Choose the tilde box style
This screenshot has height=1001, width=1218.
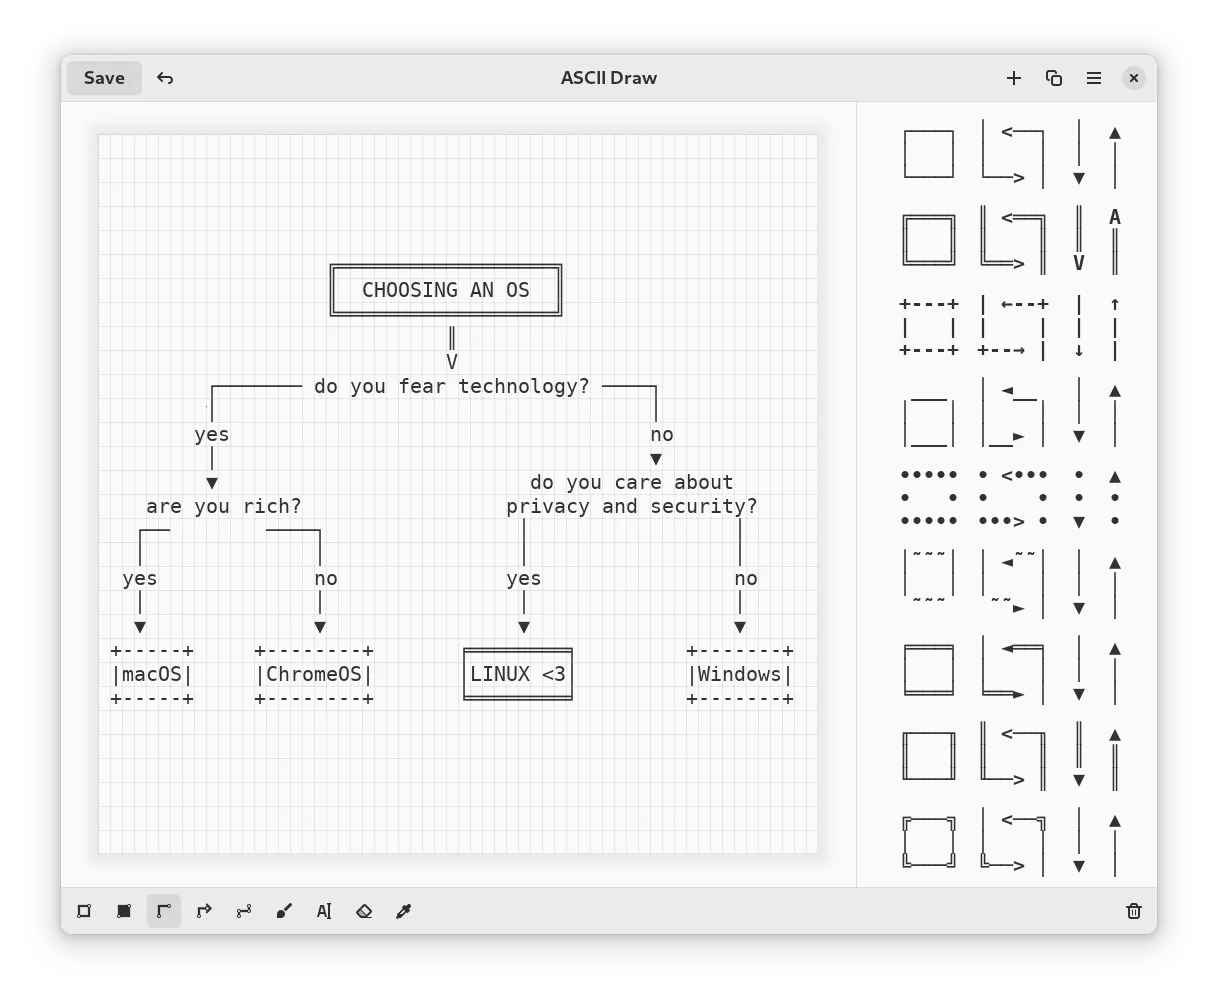point(1012,584)
